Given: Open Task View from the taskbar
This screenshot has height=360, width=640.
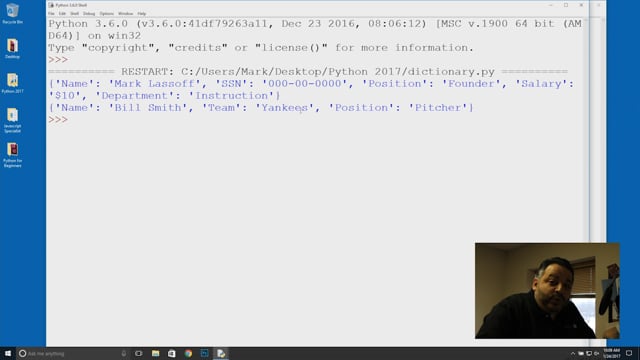Looking at the screenshot, I should point(139,353).
